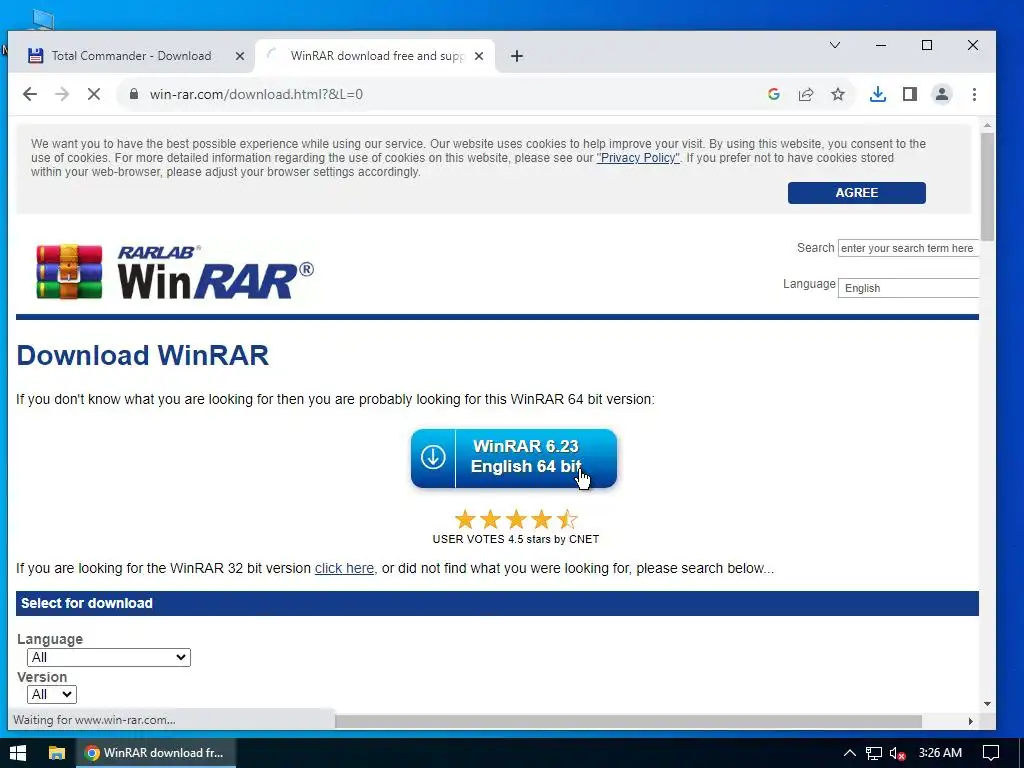Accept cookies with AGREE button

(856, 193)
